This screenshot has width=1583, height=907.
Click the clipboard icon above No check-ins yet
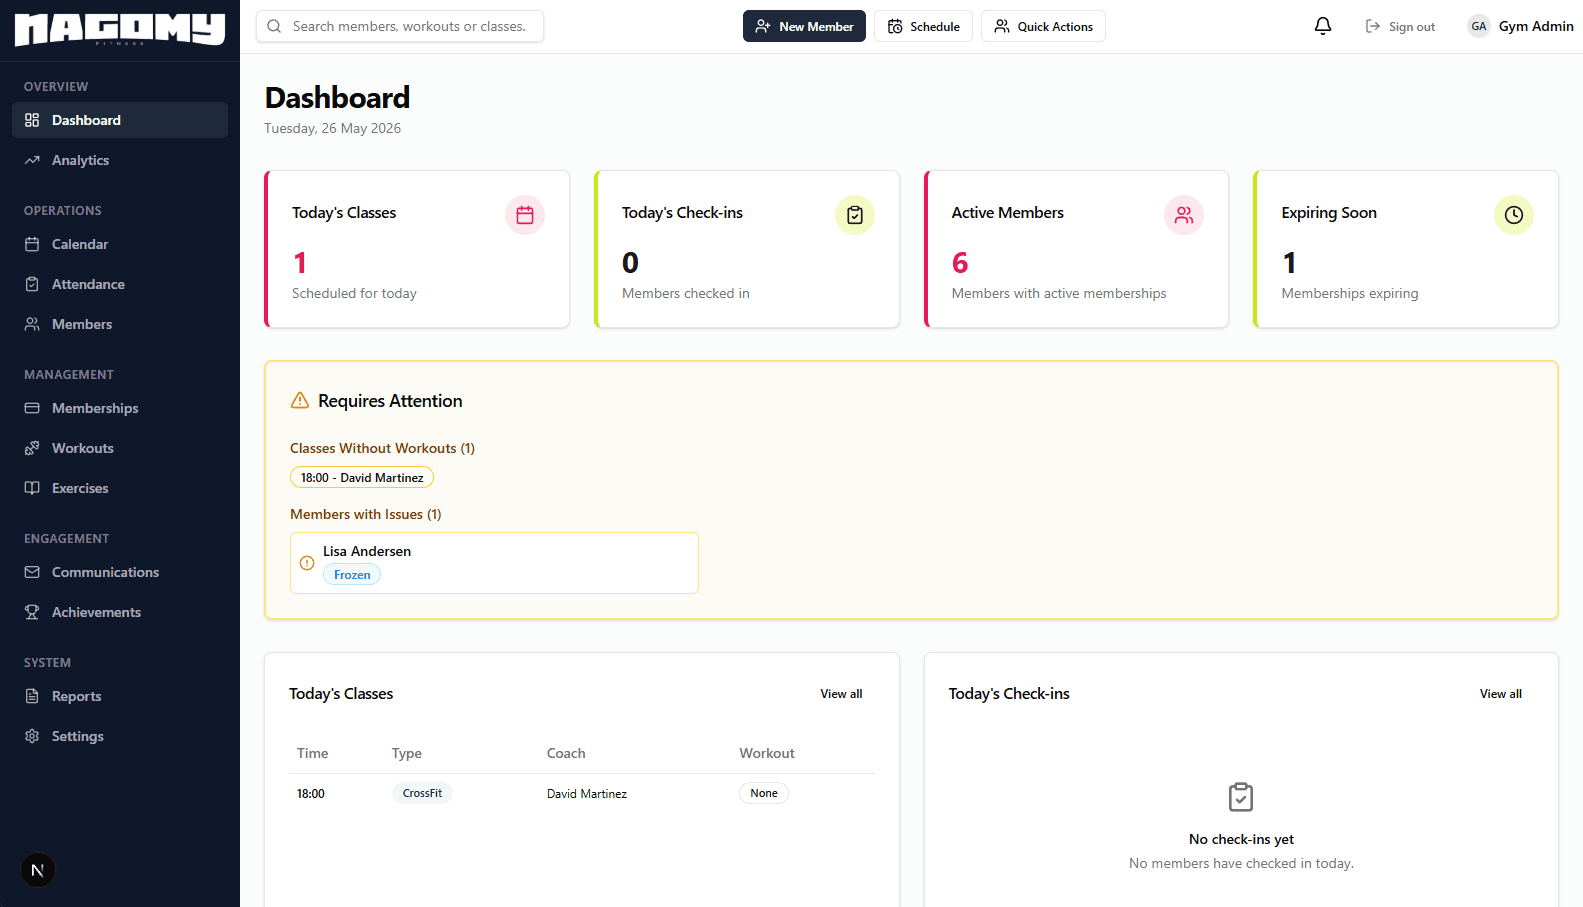click(1241, 797)
